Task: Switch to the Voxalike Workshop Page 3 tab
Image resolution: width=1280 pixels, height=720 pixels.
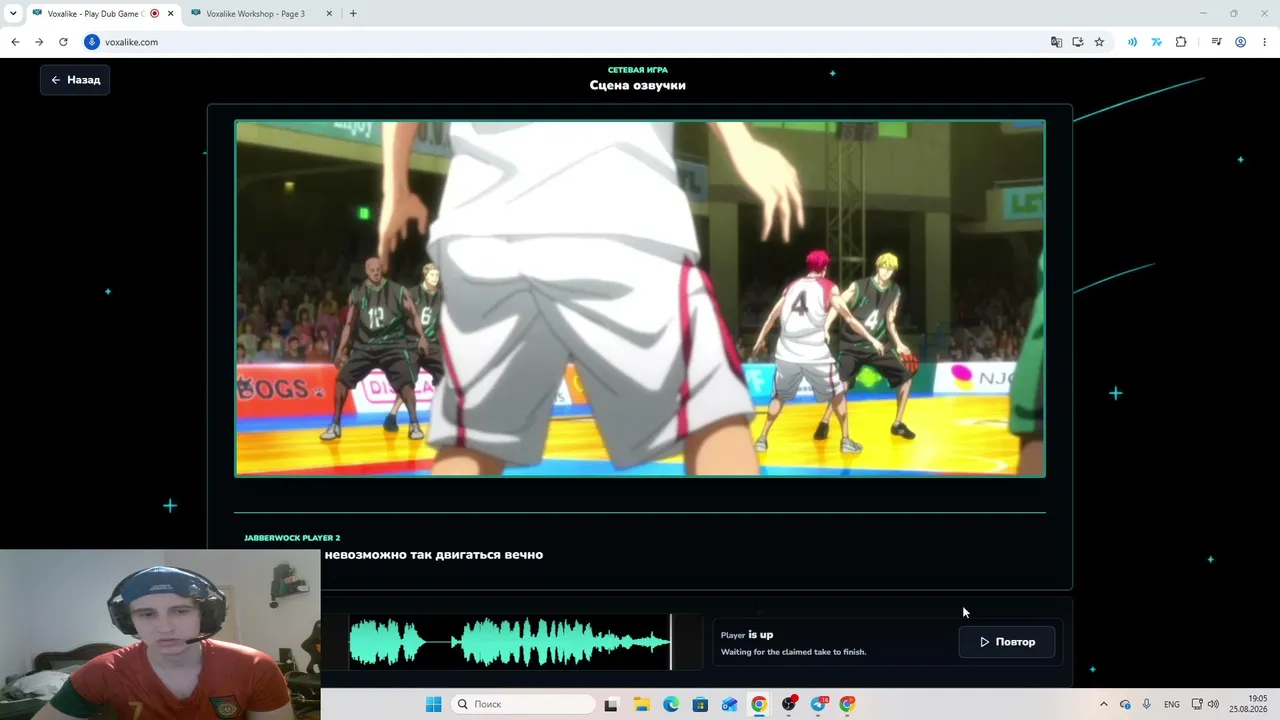Action: (x=256, y=14)
